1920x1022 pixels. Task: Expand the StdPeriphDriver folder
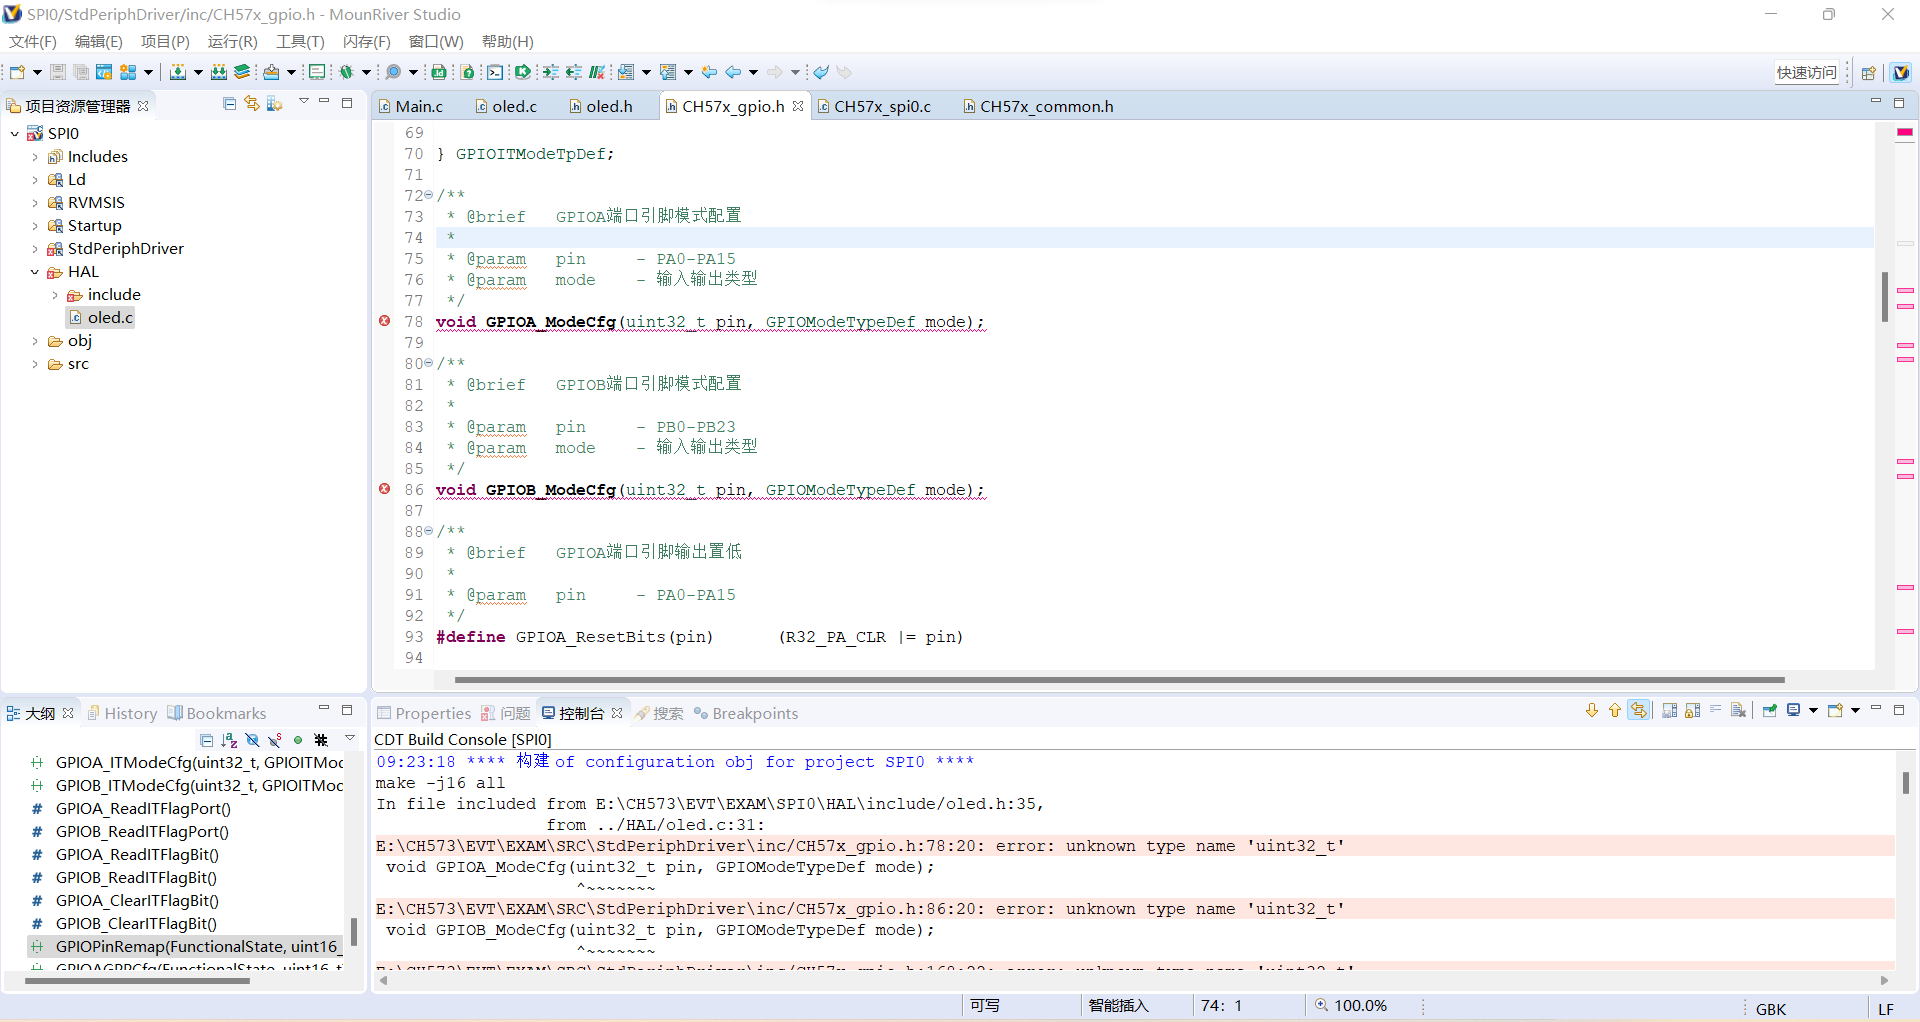(35, 249)
